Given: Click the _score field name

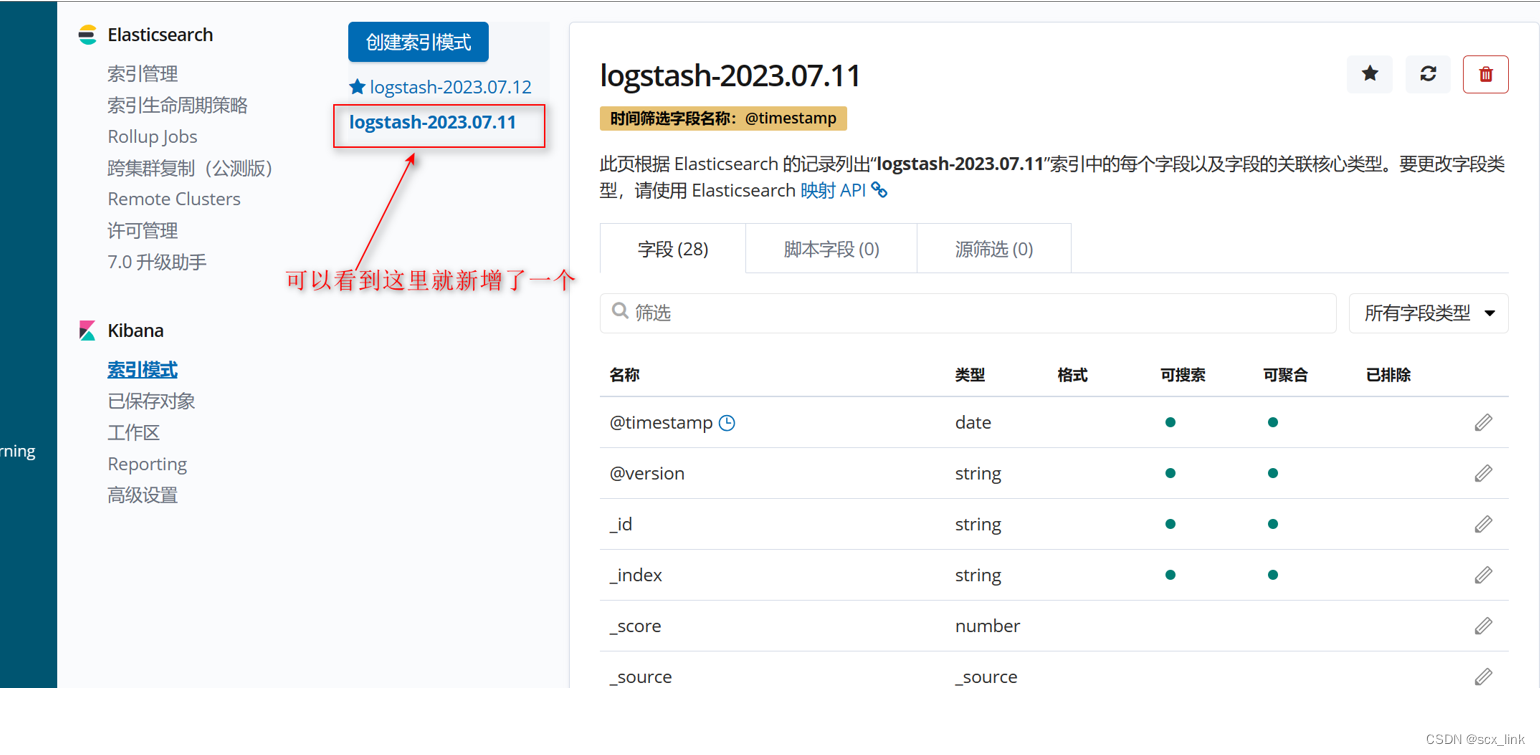Looking at the screenshot, I should [635, 627].
